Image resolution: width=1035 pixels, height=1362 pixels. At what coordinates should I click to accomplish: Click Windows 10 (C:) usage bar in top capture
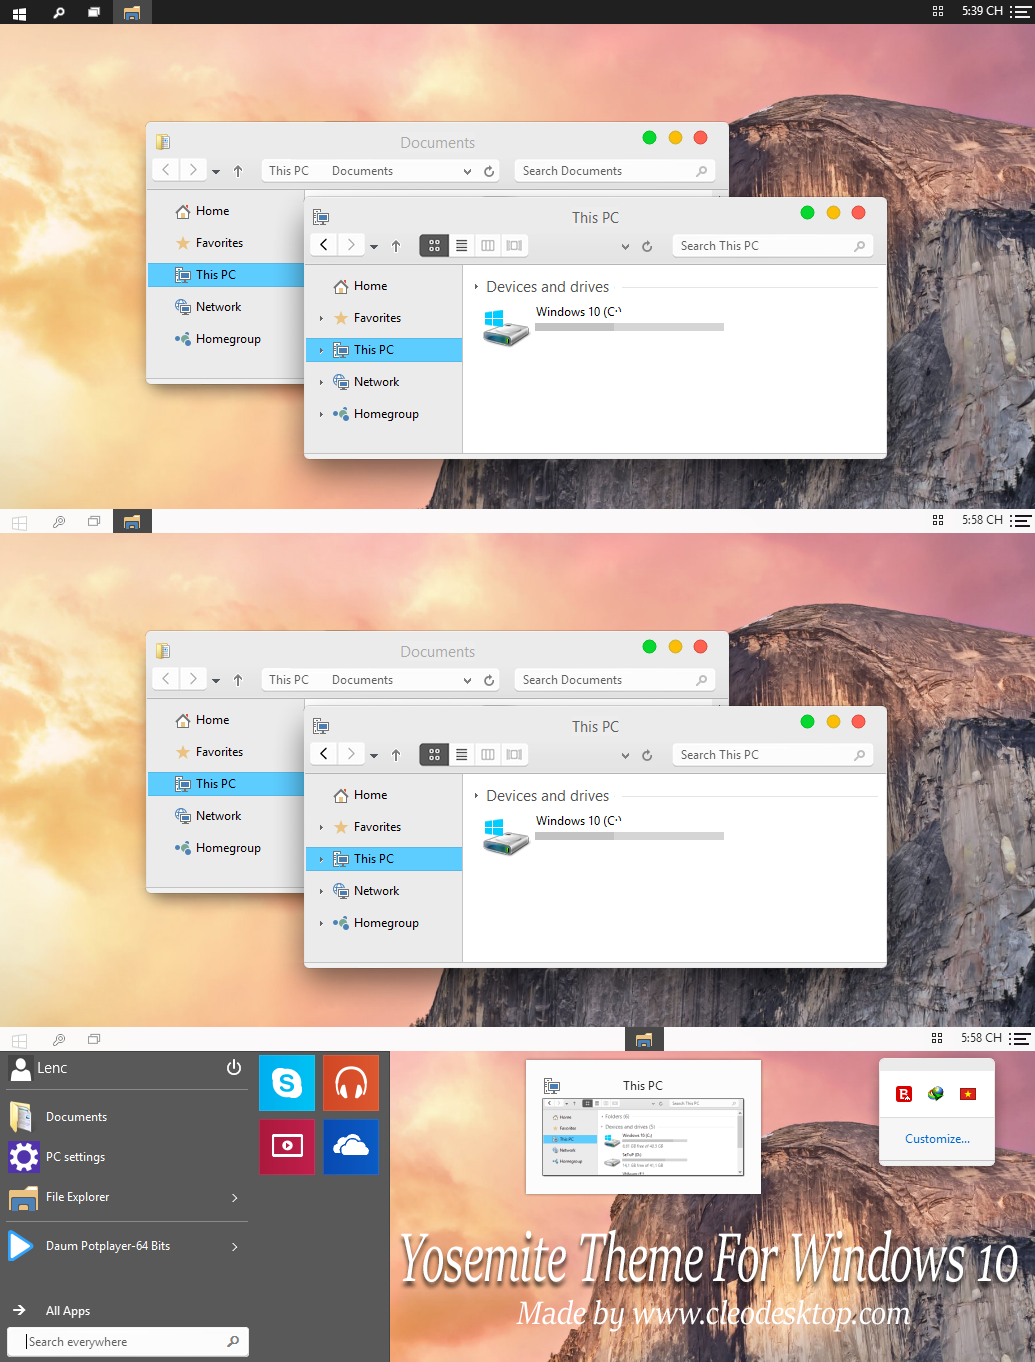[x=630, y=327]
